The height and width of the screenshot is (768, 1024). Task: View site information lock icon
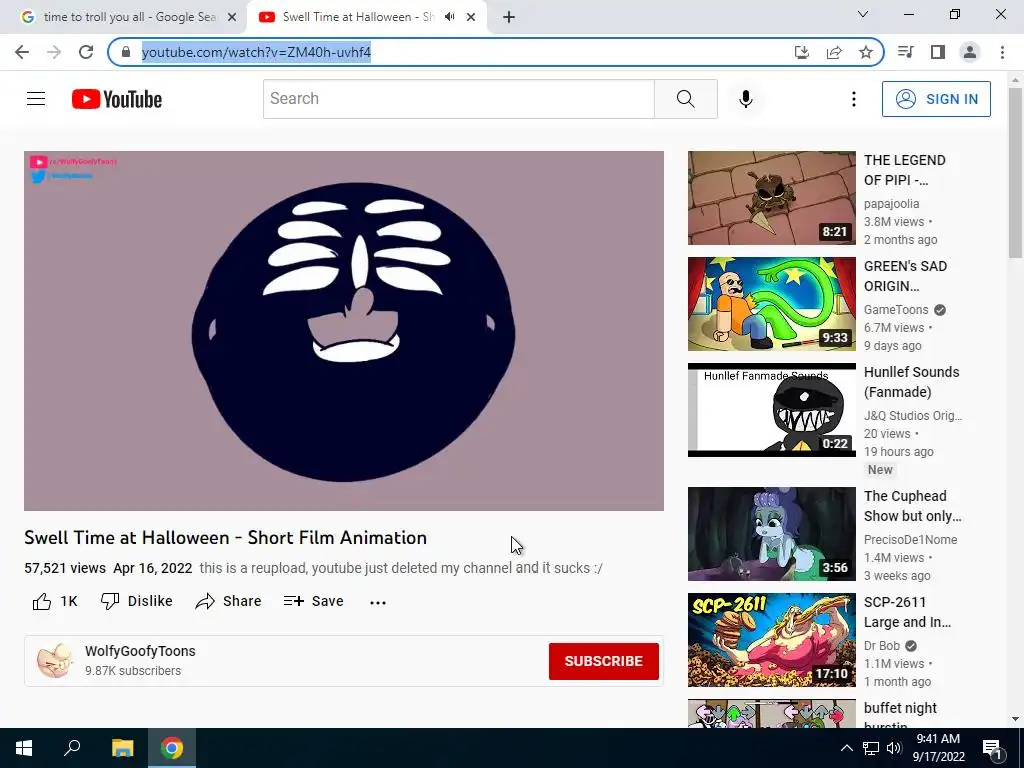(126, 52)
